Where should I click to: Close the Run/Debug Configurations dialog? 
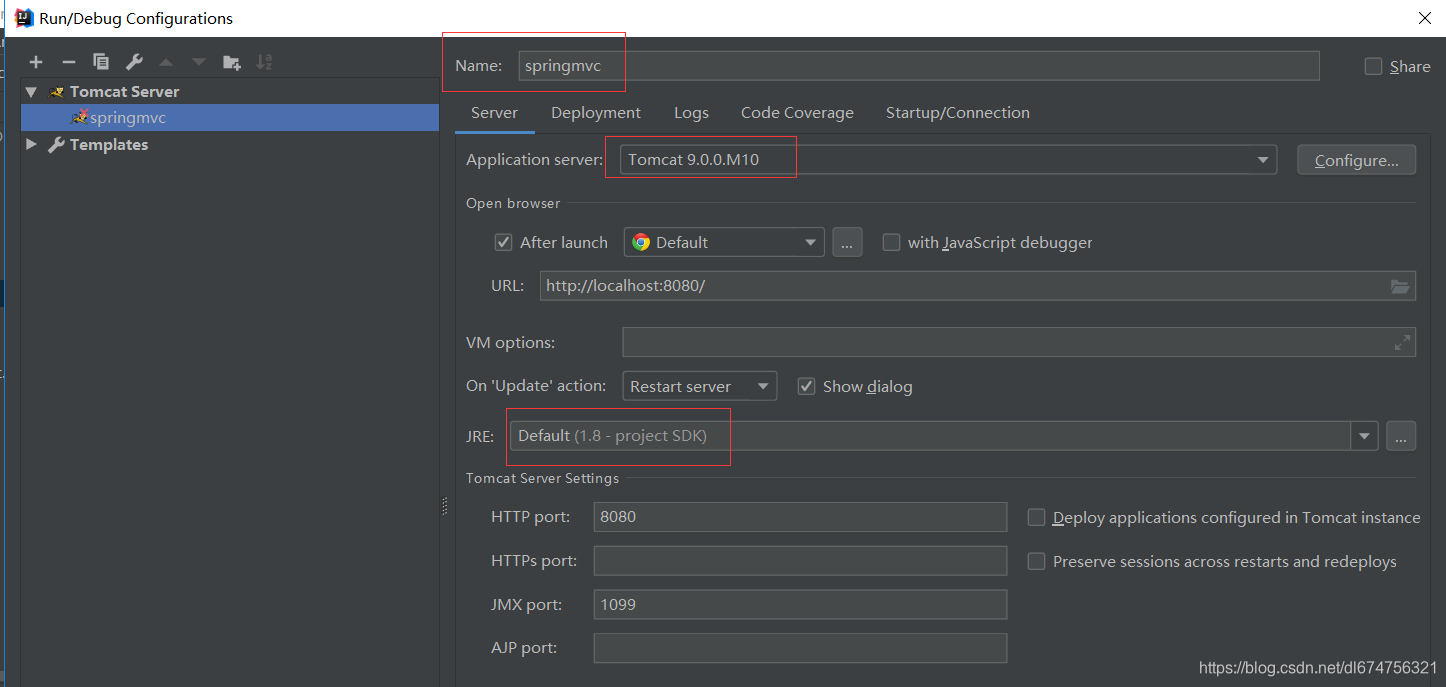coord(1425,18)
